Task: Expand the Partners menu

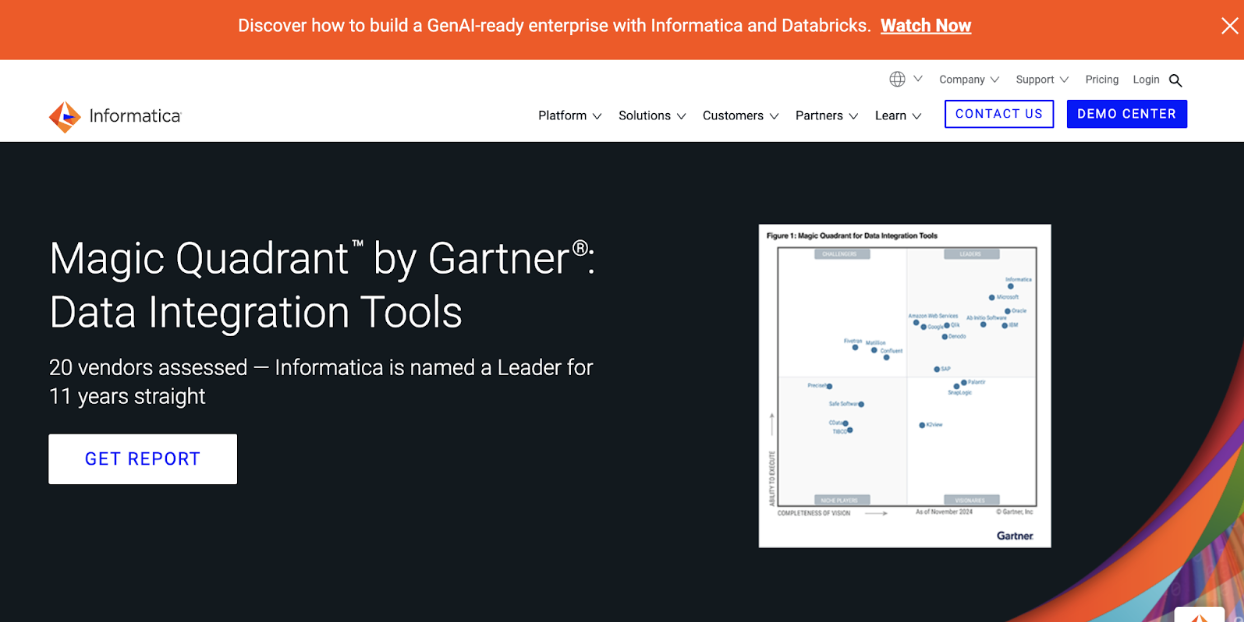Action: pyautogui.click(x=827, y=116)
